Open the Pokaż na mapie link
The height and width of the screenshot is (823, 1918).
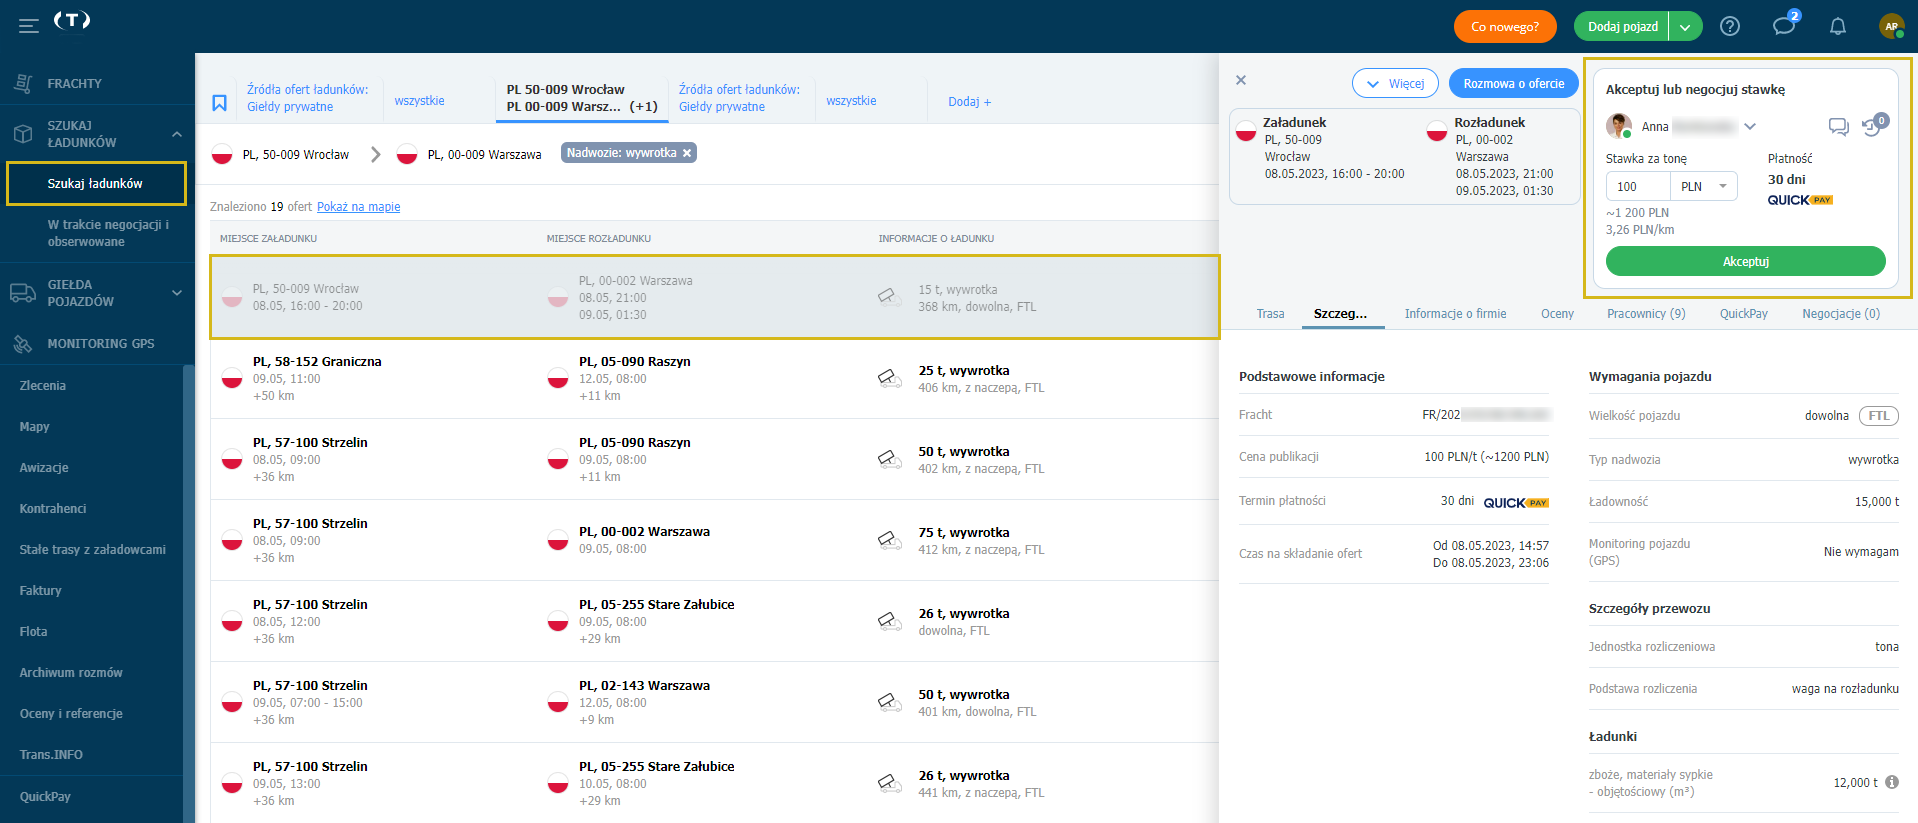point(358,207)
